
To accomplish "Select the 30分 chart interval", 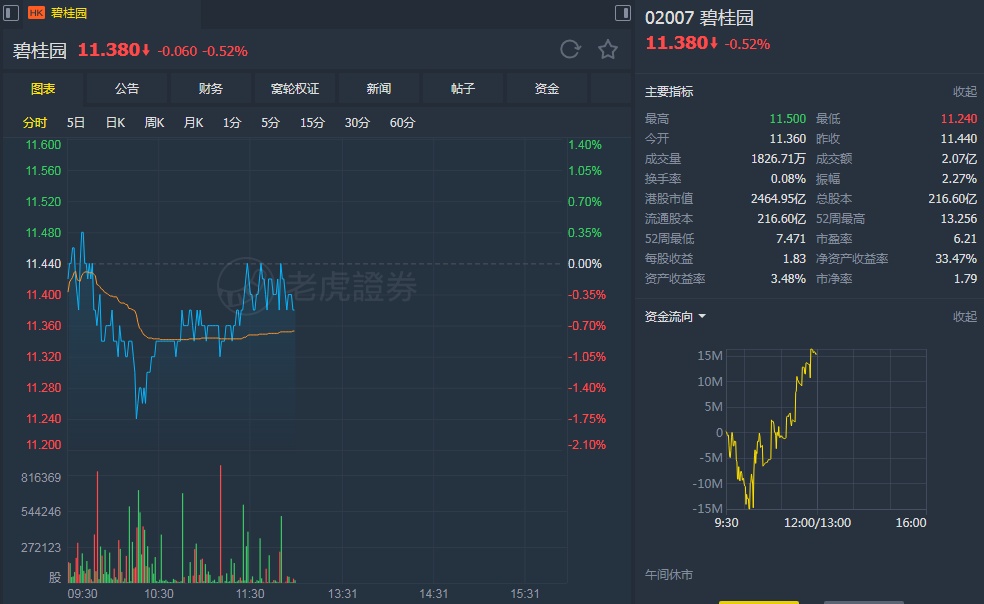I will pyautogui.click(x=357, y=122).
